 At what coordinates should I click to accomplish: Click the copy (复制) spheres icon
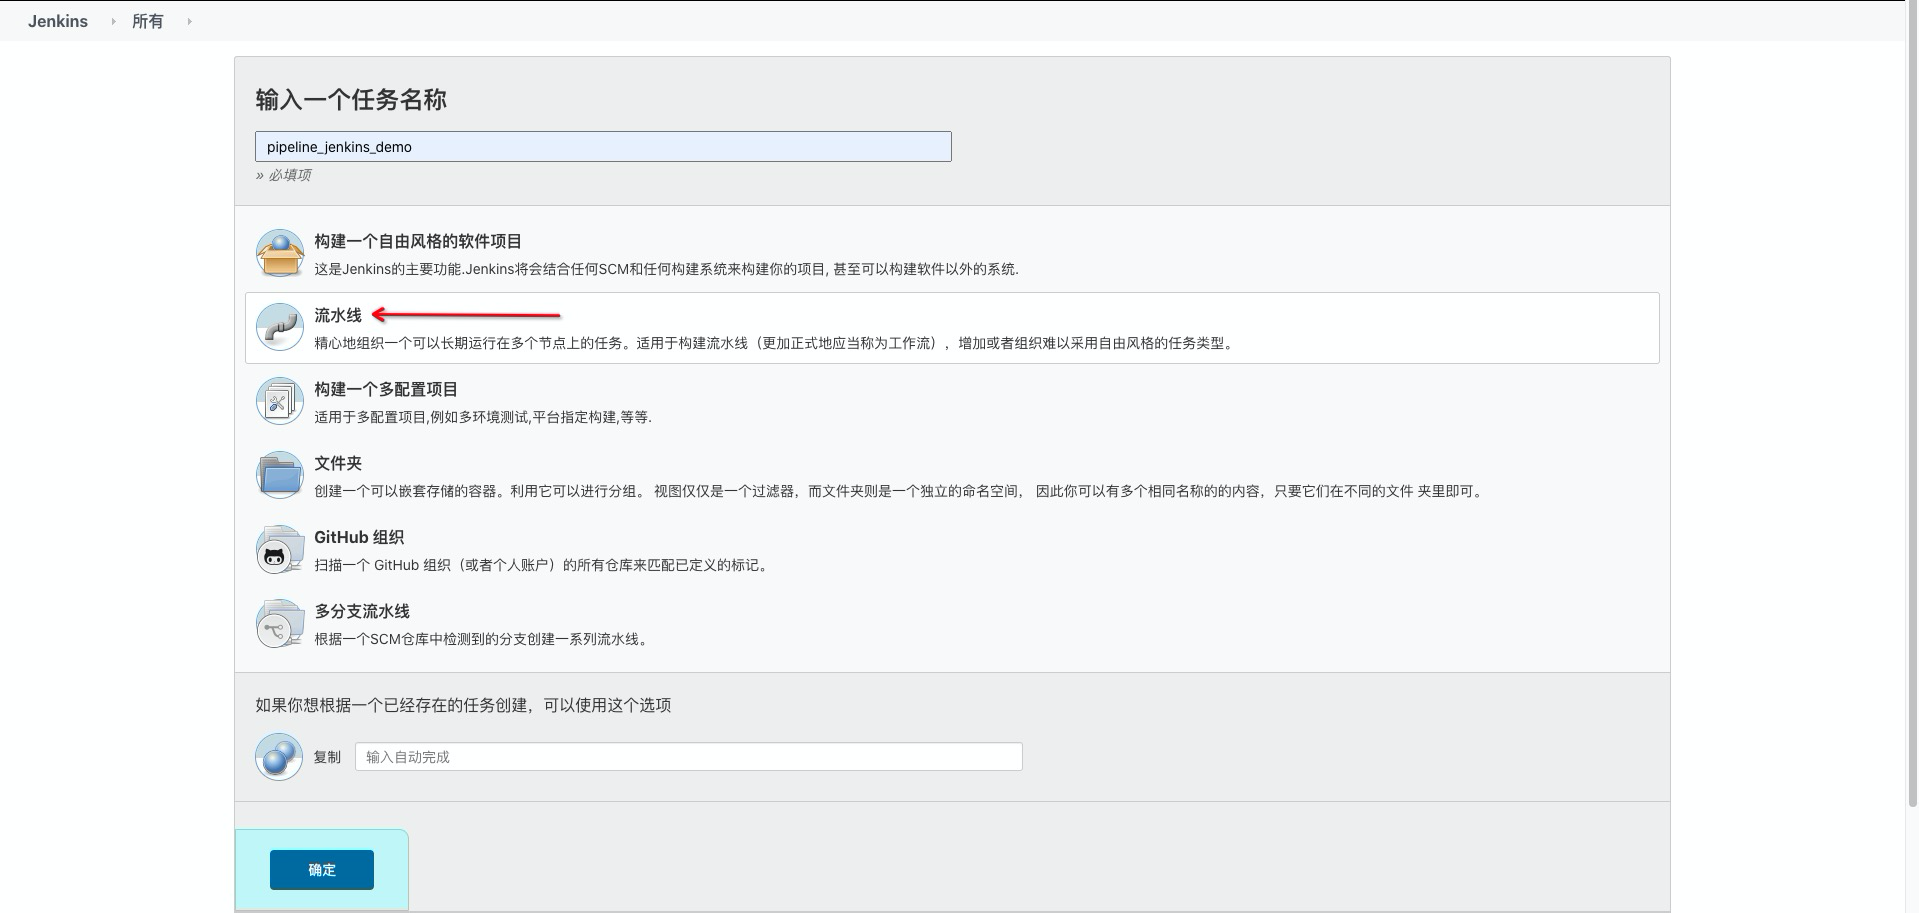point(279,756)
